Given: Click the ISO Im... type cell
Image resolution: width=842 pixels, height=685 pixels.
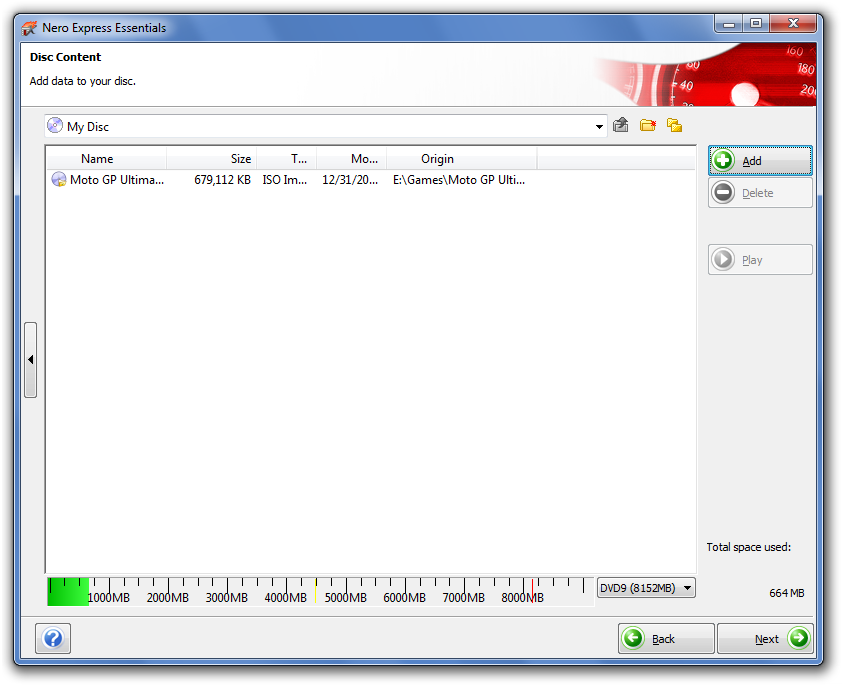Looking at the screenshot, I should (285, 180).
